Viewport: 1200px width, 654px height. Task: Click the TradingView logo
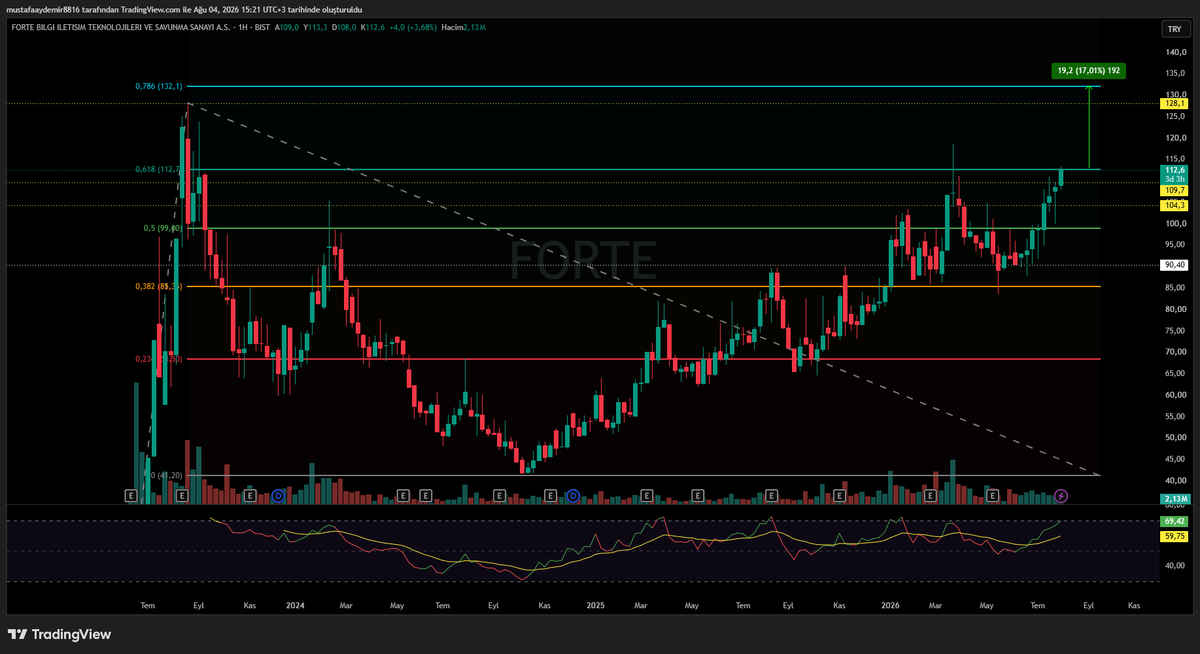pyautogui.click(x=59, y=634)
